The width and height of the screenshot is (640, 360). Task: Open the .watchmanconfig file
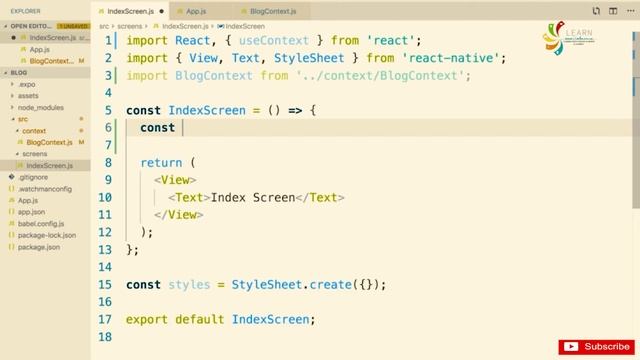(45, 189)
